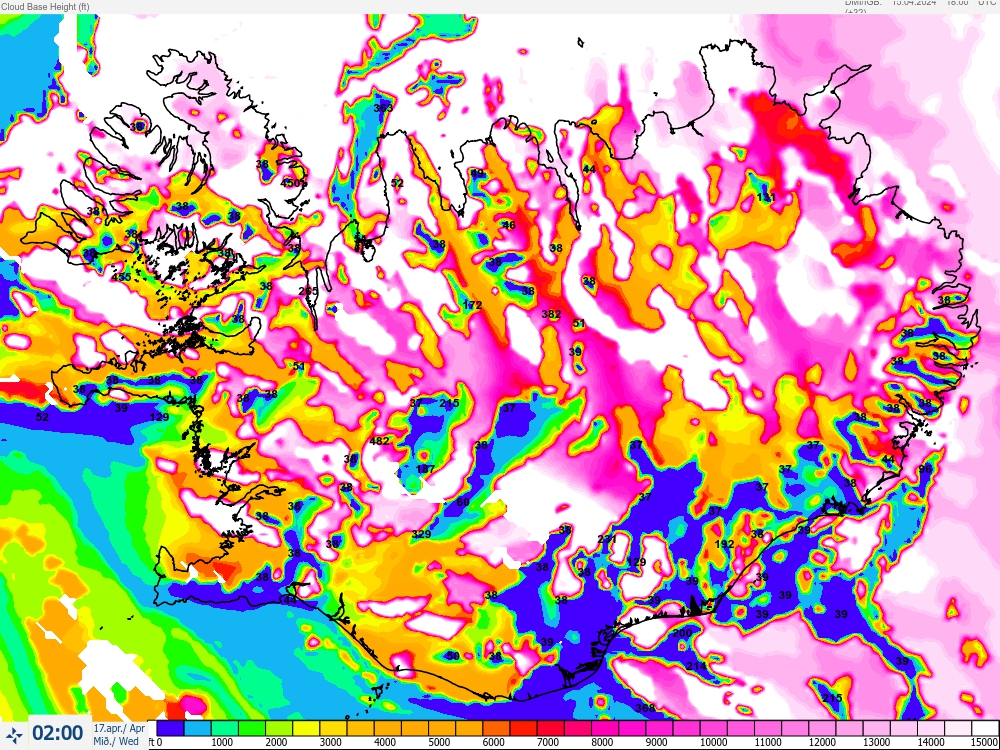The width and height of the screenshot is (1000, 750).
Task: Click the 46 value on the map
Action: pyautogui.click(x=509, y=225)
